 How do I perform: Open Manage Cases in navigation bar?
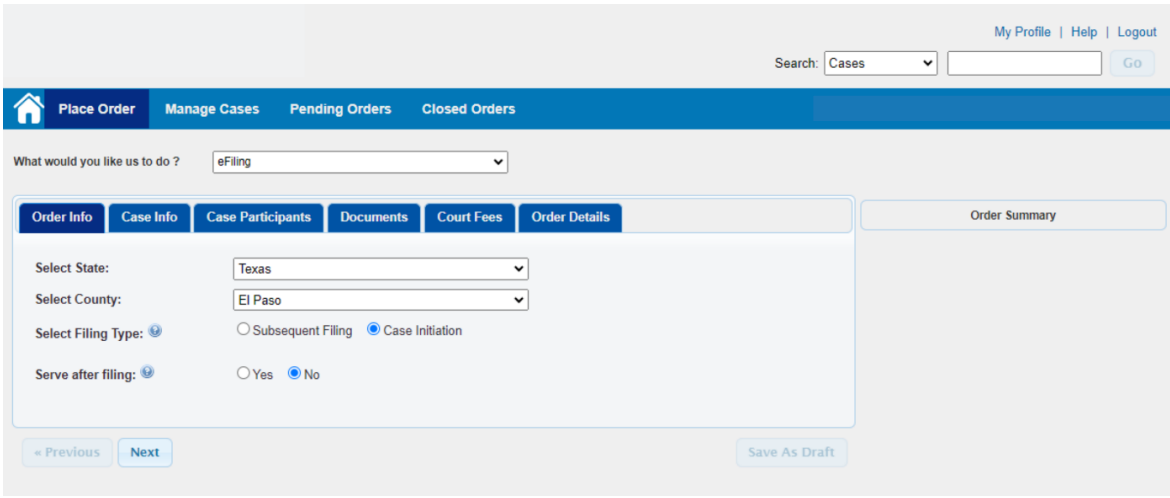pyautogui.click(x=212, y=109)
